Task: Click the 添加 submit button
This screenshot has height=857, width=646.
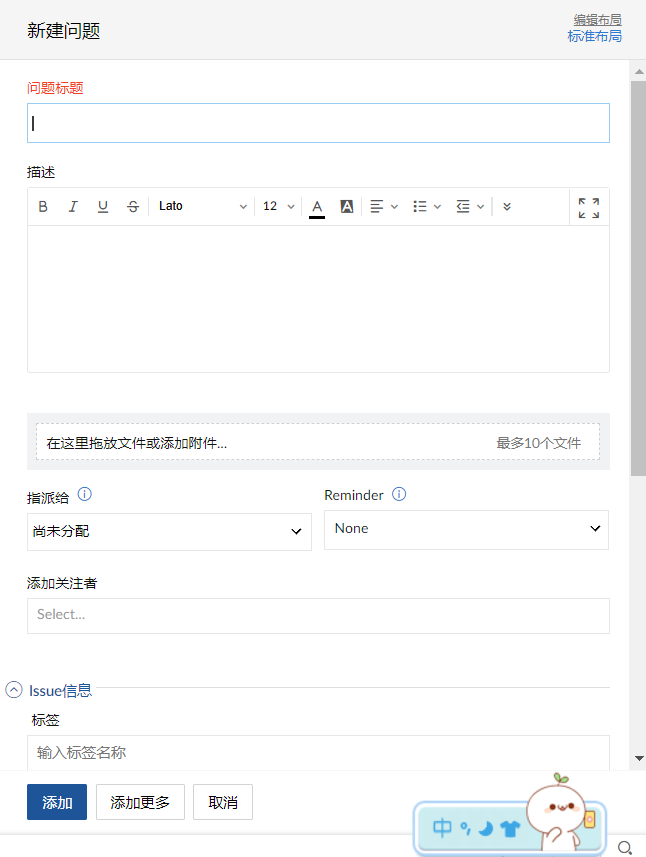Action: (x=57, y=802)
